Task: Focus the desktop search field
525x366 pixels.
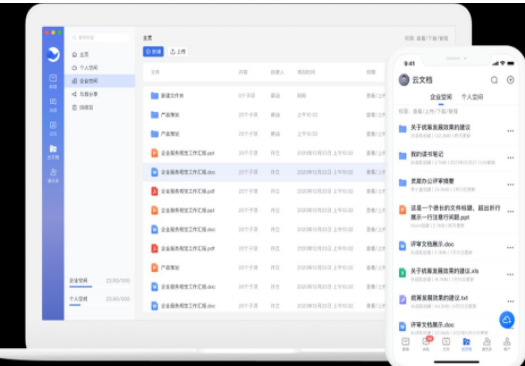Action: [100, 38]
